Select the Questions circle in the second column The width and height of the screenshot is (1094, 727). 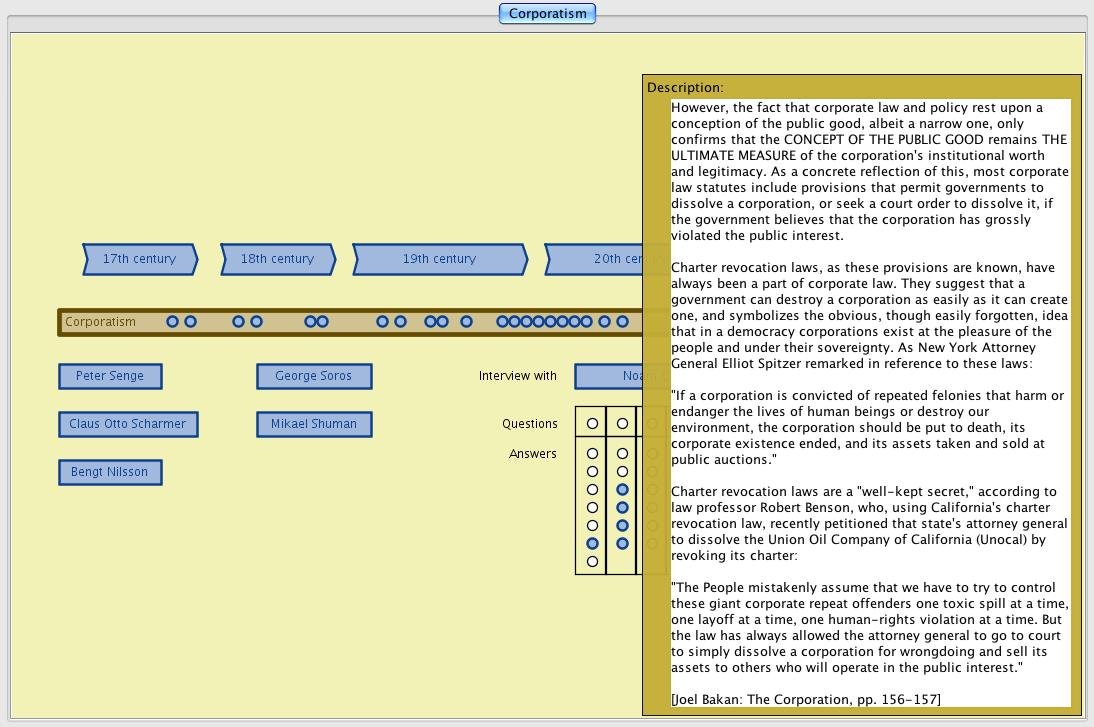[x=622, y=424]
